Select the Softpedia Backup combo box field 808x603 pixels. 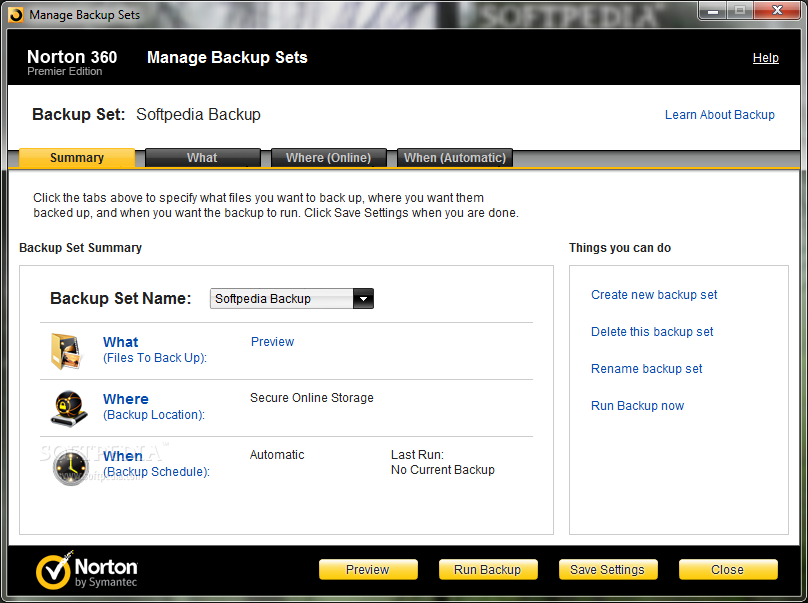292,298
